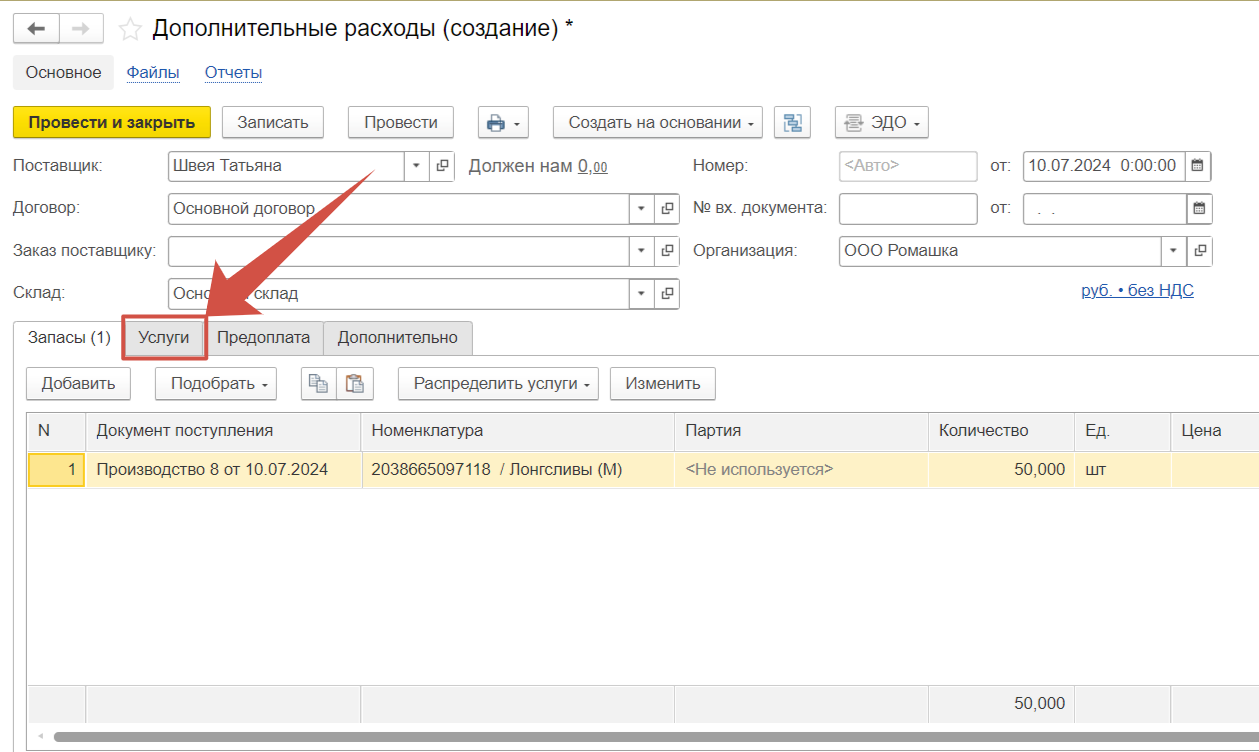Click the empty incoming document date field
This screenshot has height=752, width=1259.
point(1104,209)
